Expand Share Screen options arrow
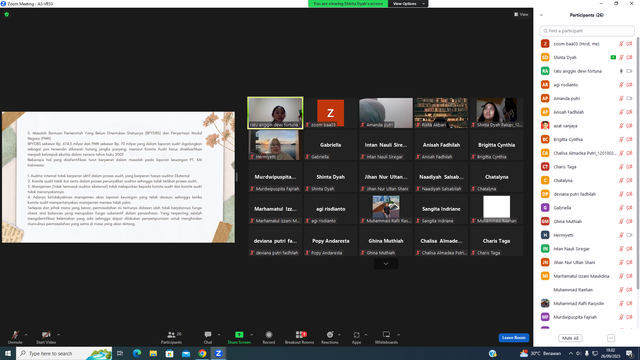This screenshot has height=360, width=640. [251, 335]
